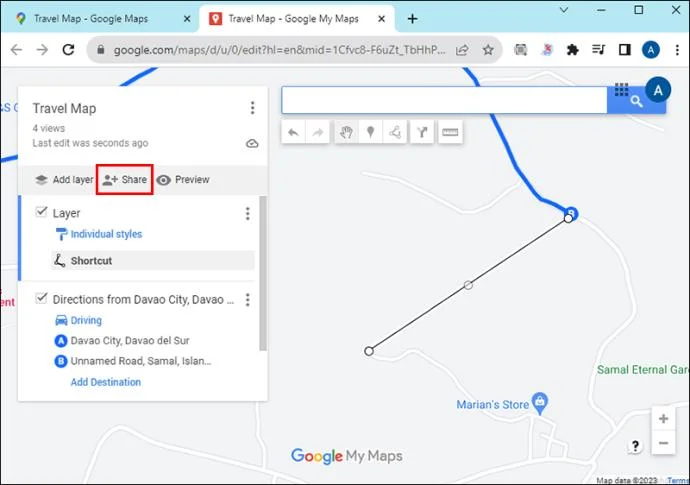The height and width of the screenshot is (485, 690).
Task: Select the Add marker pin tool
Action: 371,132
